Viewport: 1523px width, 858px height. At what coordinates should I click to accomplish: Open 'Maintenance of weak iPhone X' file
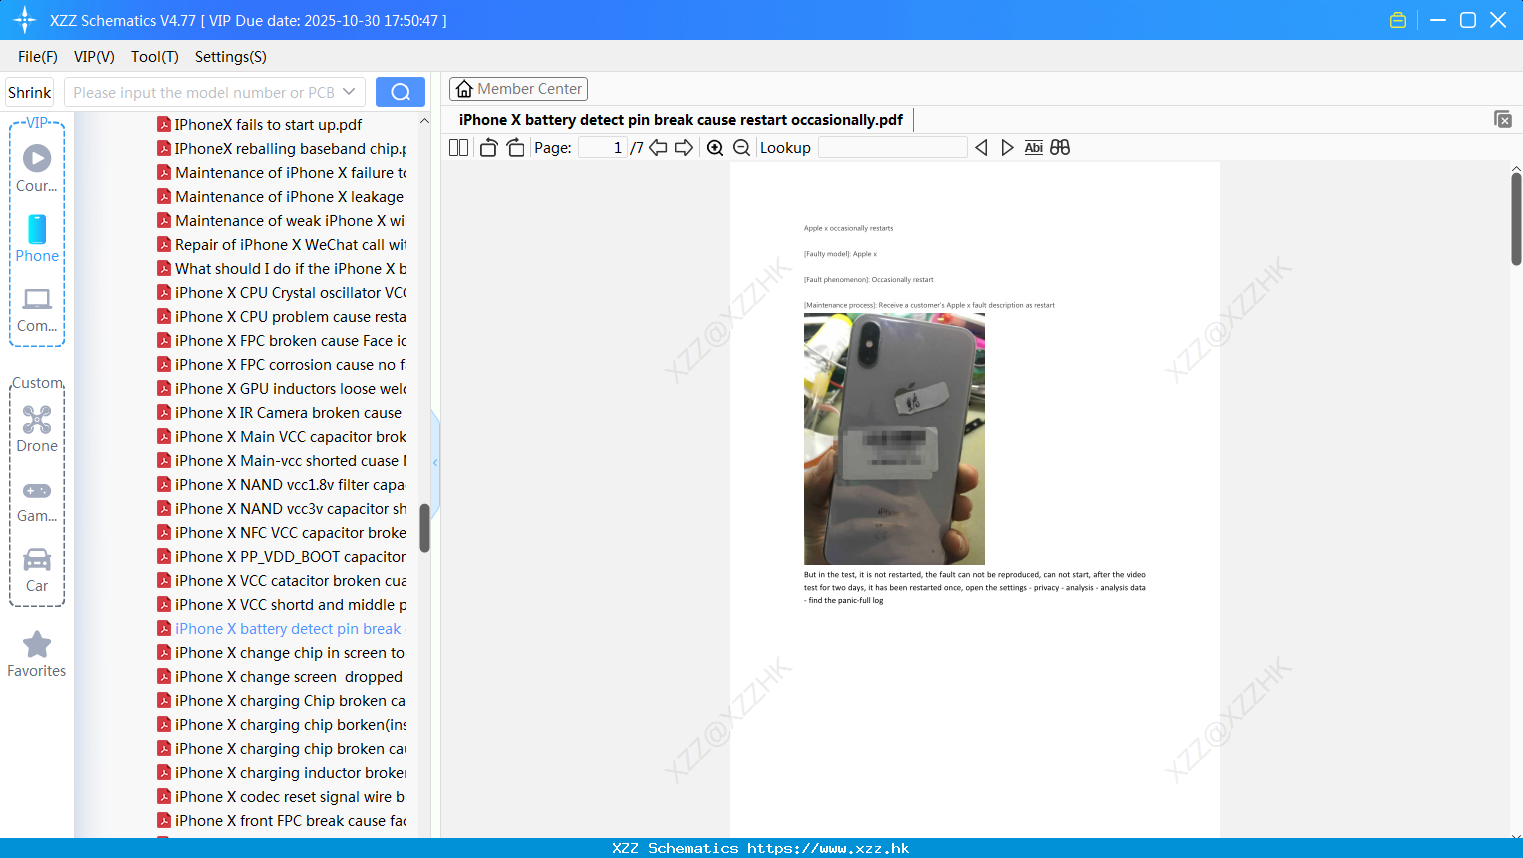point(281,221)
